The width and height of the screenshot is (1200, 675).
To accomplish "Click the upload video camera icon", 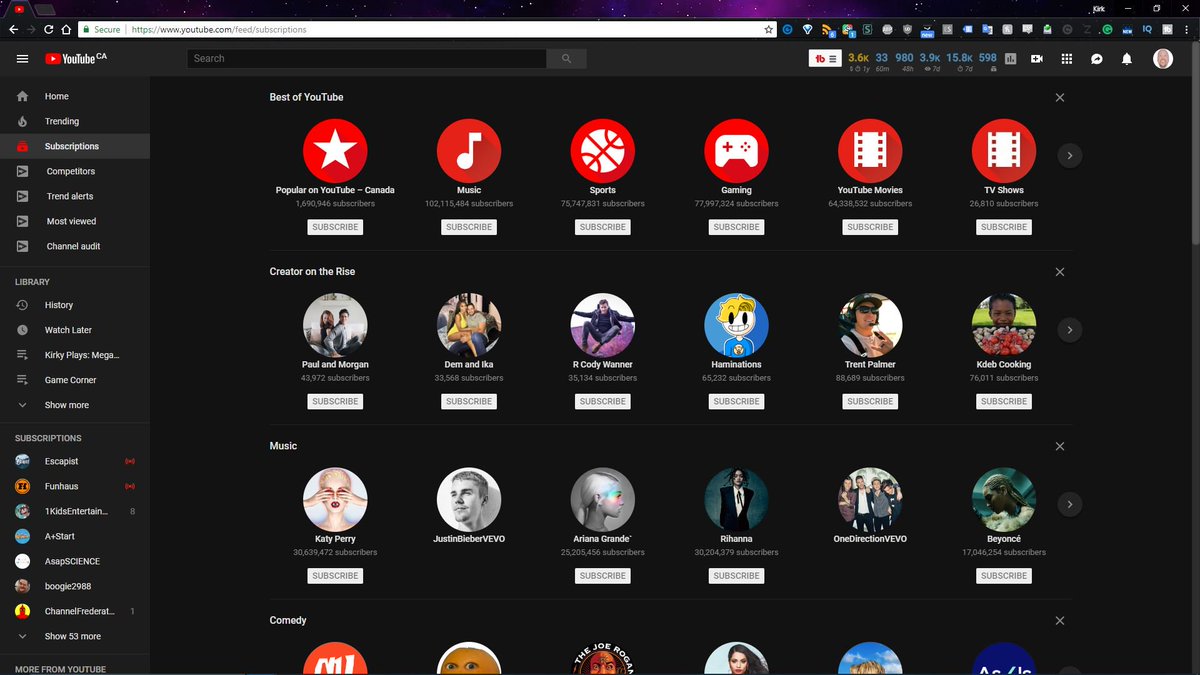I will pyautogui.click(x=1037, y=59).
